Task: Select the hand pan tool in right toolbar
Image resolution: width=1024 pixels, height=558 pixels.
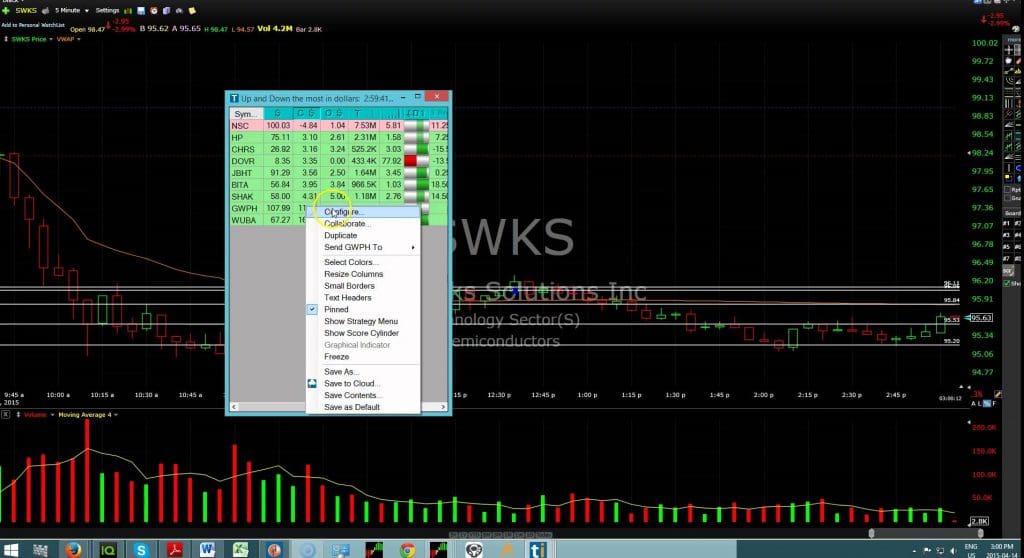Action: coord(1008,60)
